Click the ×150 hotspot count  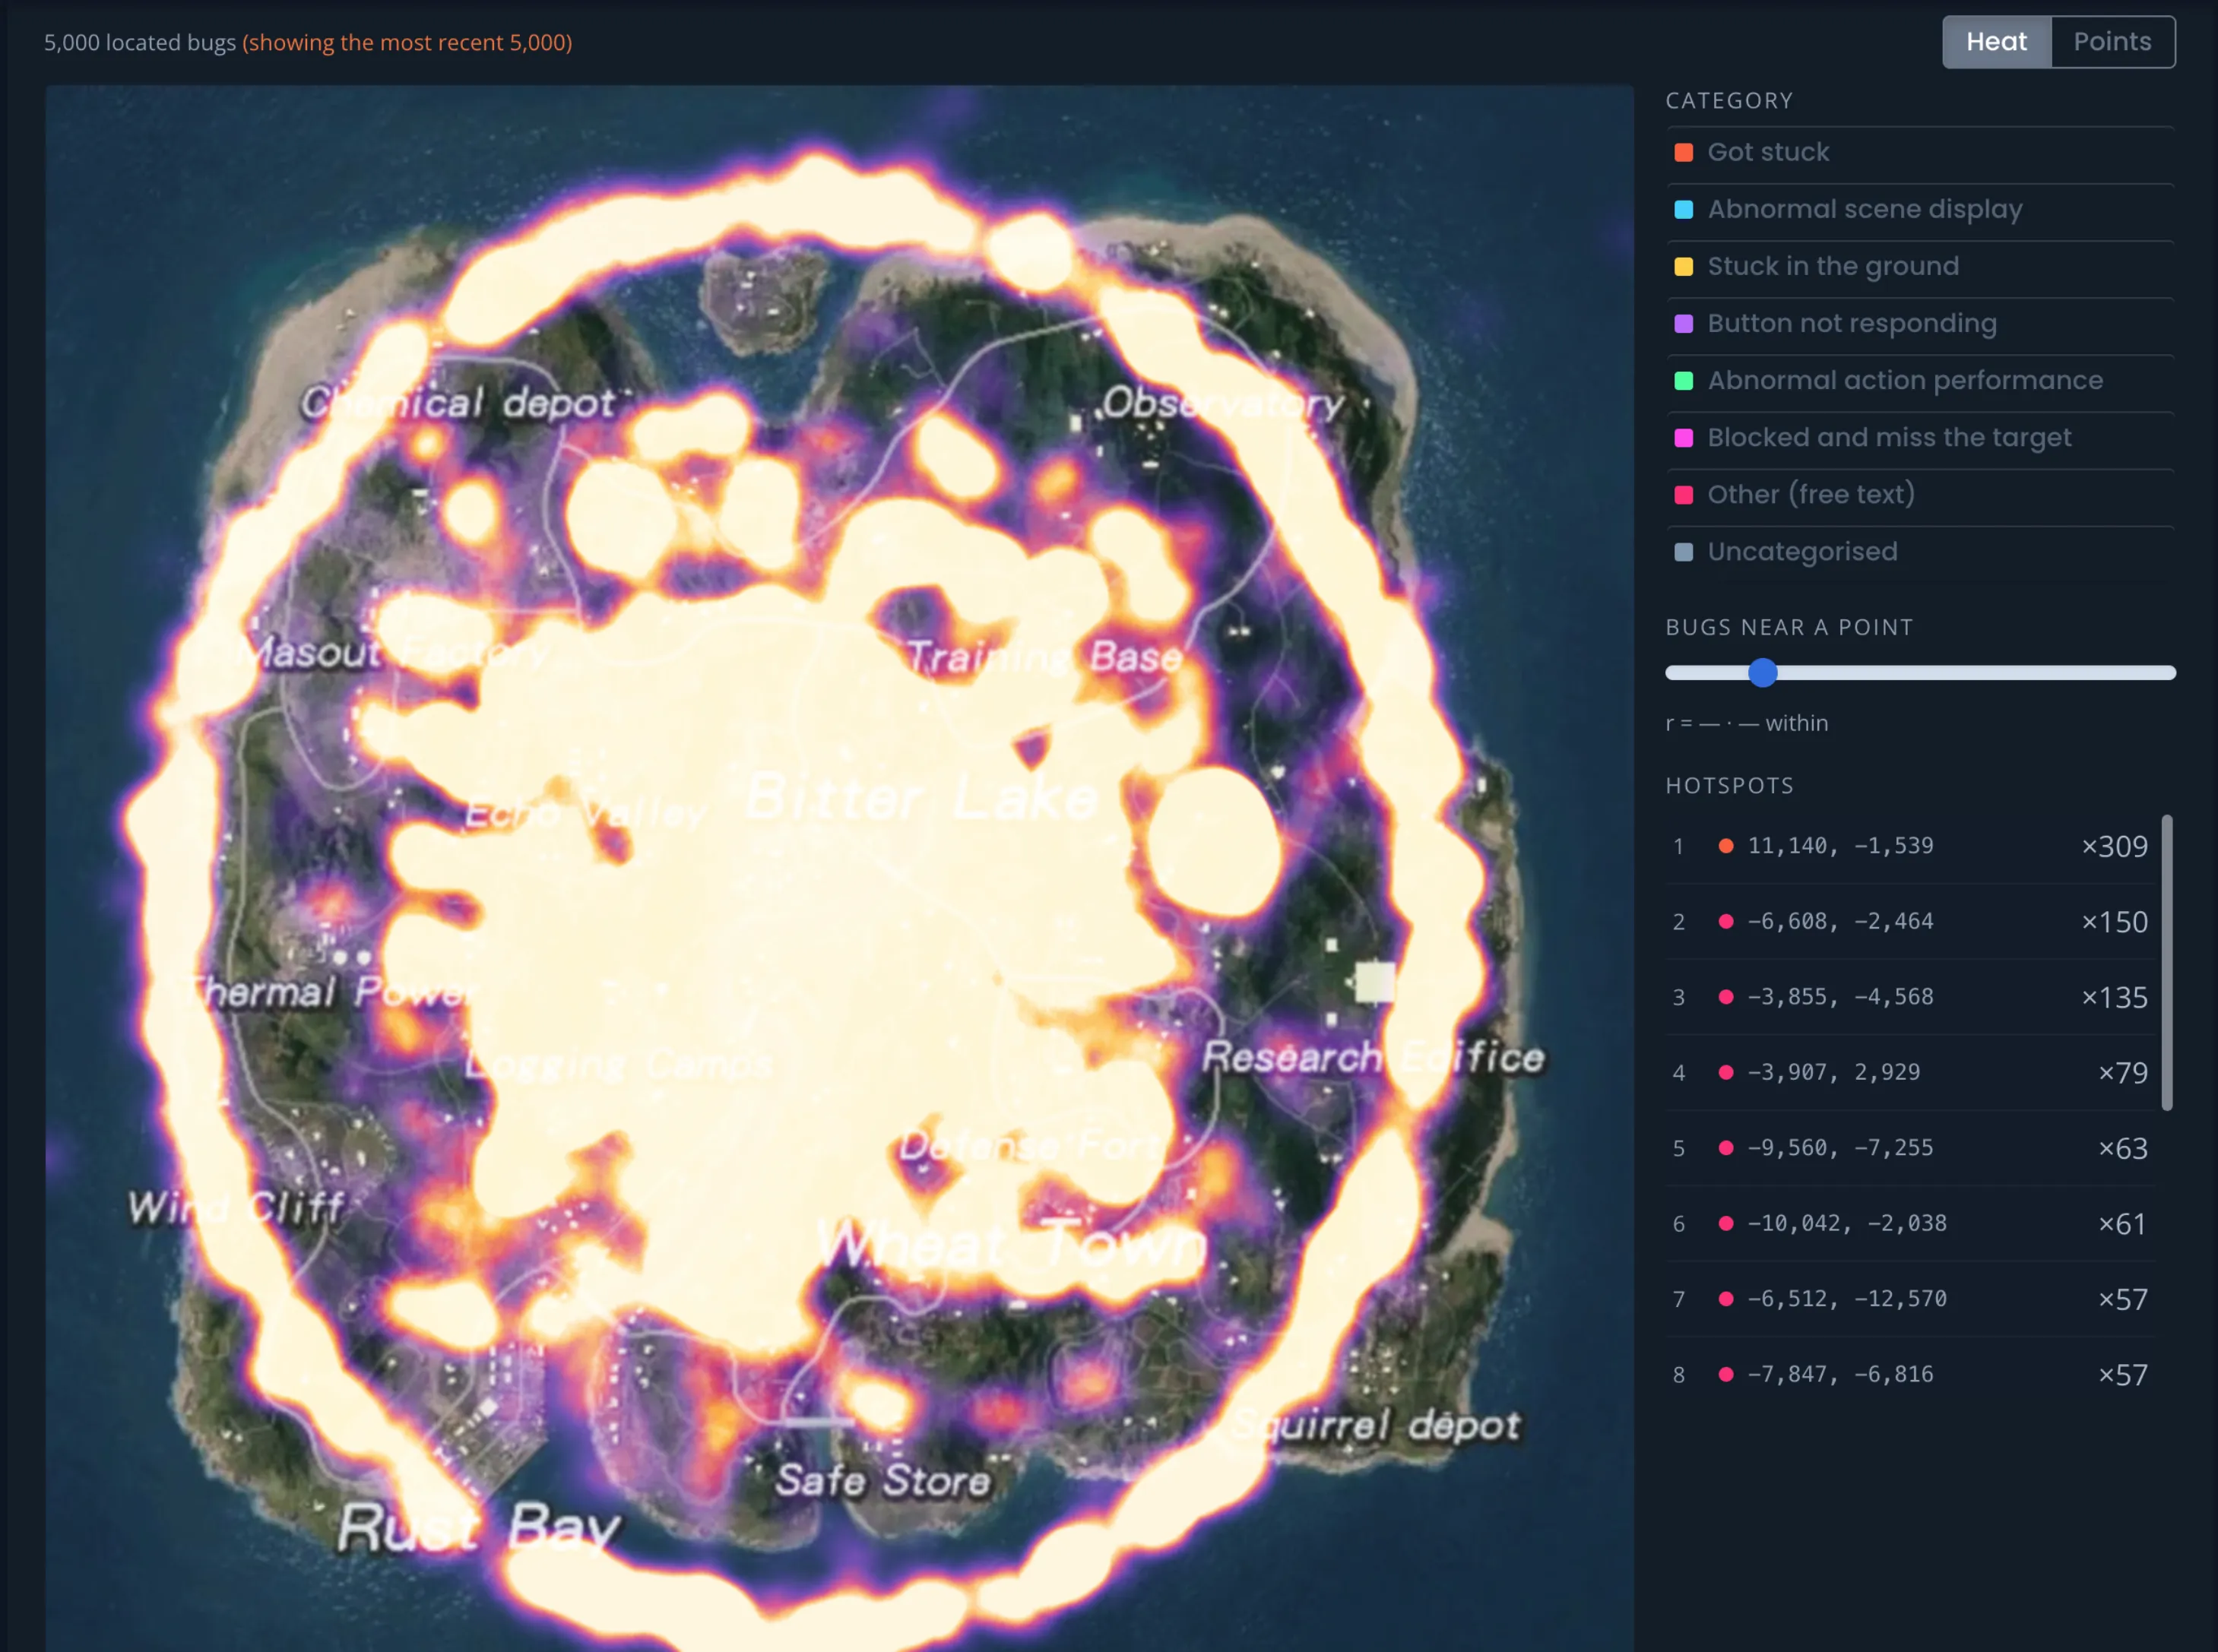2114,922
